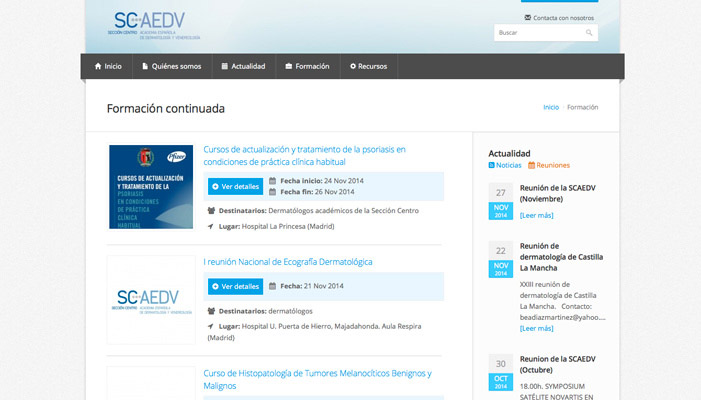This screenshot has height=400, width=701.
Task: Click the magnifier search icon
Action: click(x=589, y=33)
